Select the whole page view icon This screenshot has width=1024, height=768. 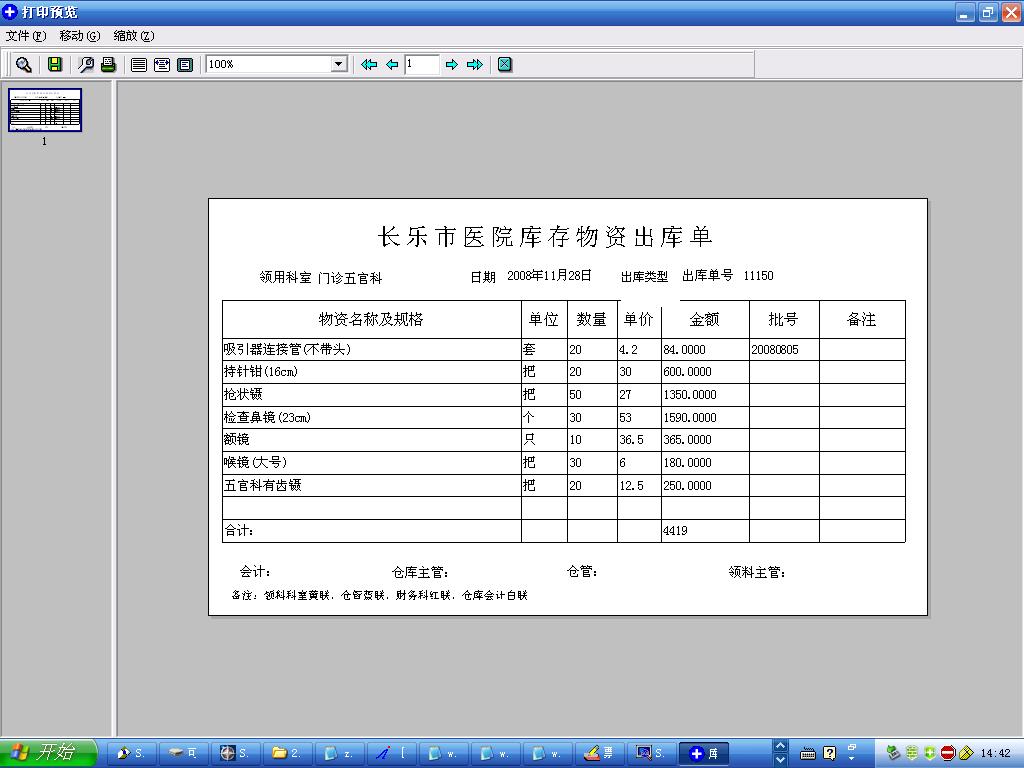185,65
